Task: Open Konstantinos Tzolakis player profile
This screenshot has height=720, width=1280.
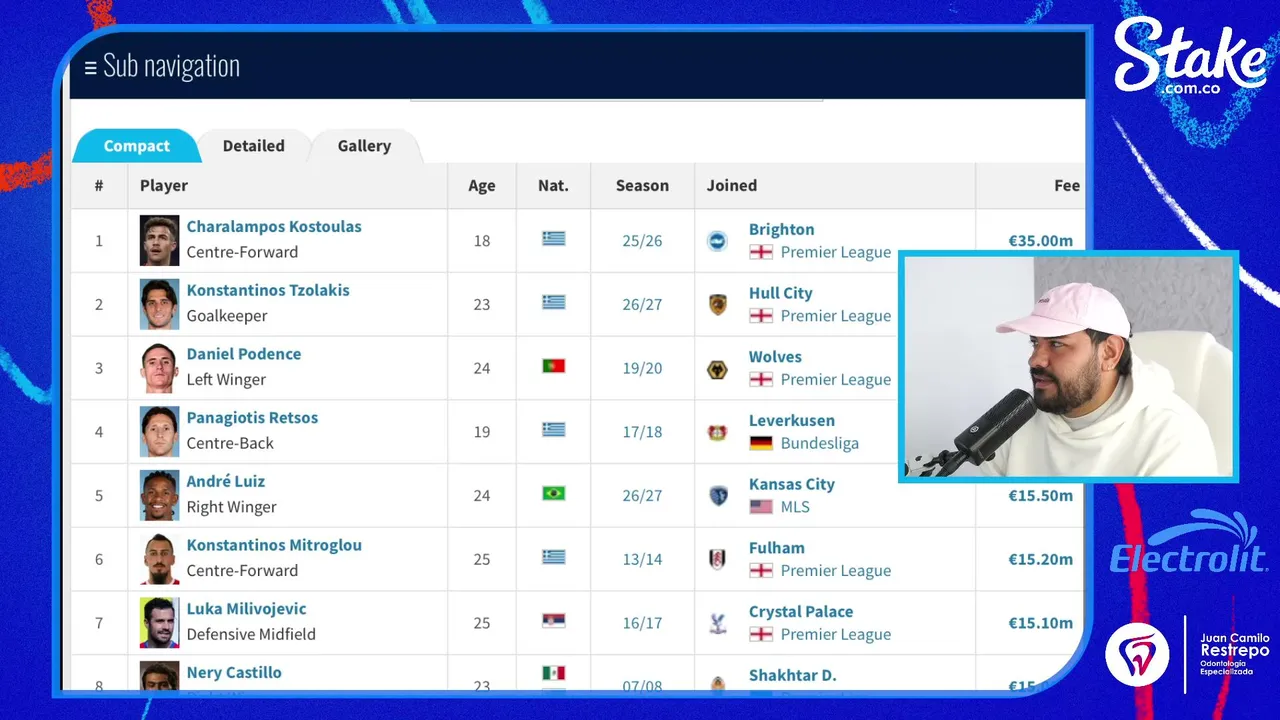Action: (268, 290)
